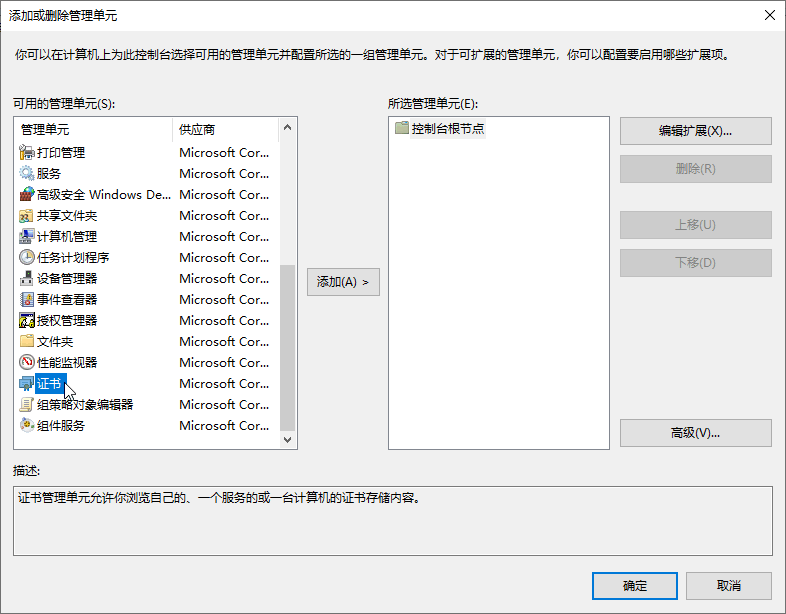Click 管理单元 column header
Viewport: 786px width, 614px height.
93,130
